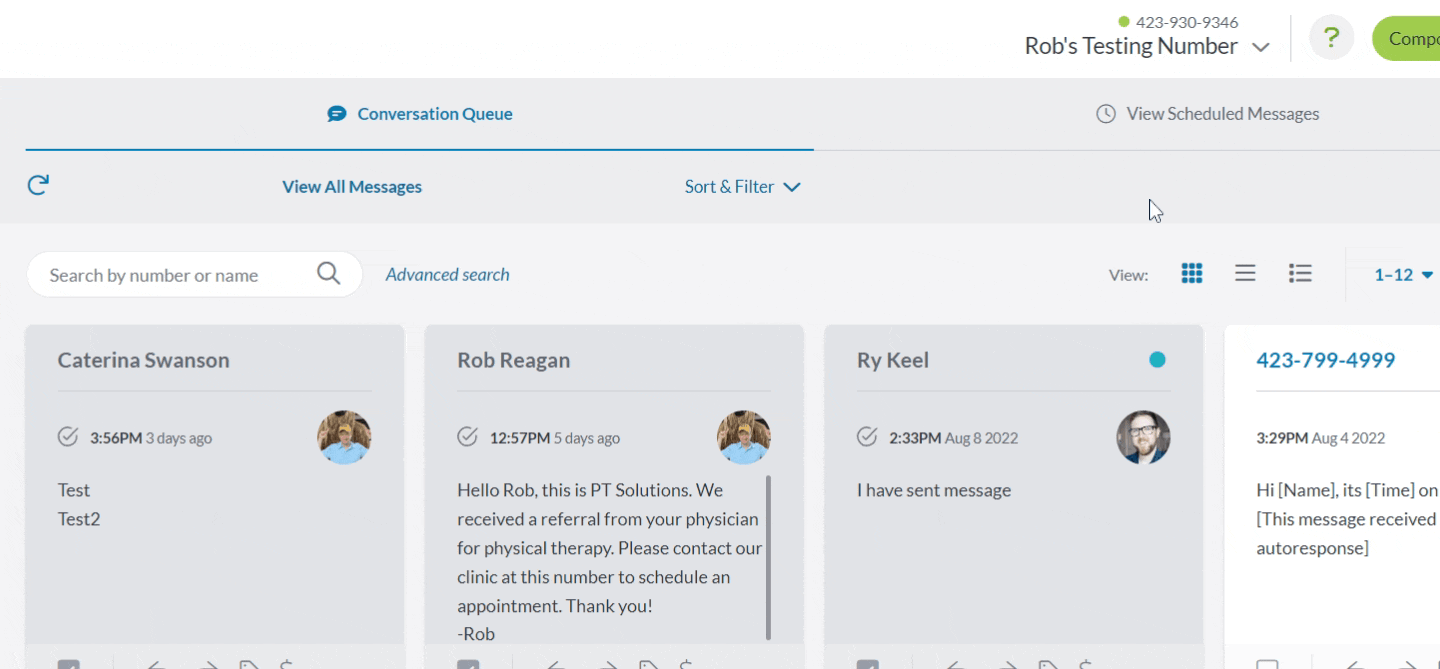Click Caterina Swanson's message avatar photo
Screen dimensions: 1440x669
344,437
